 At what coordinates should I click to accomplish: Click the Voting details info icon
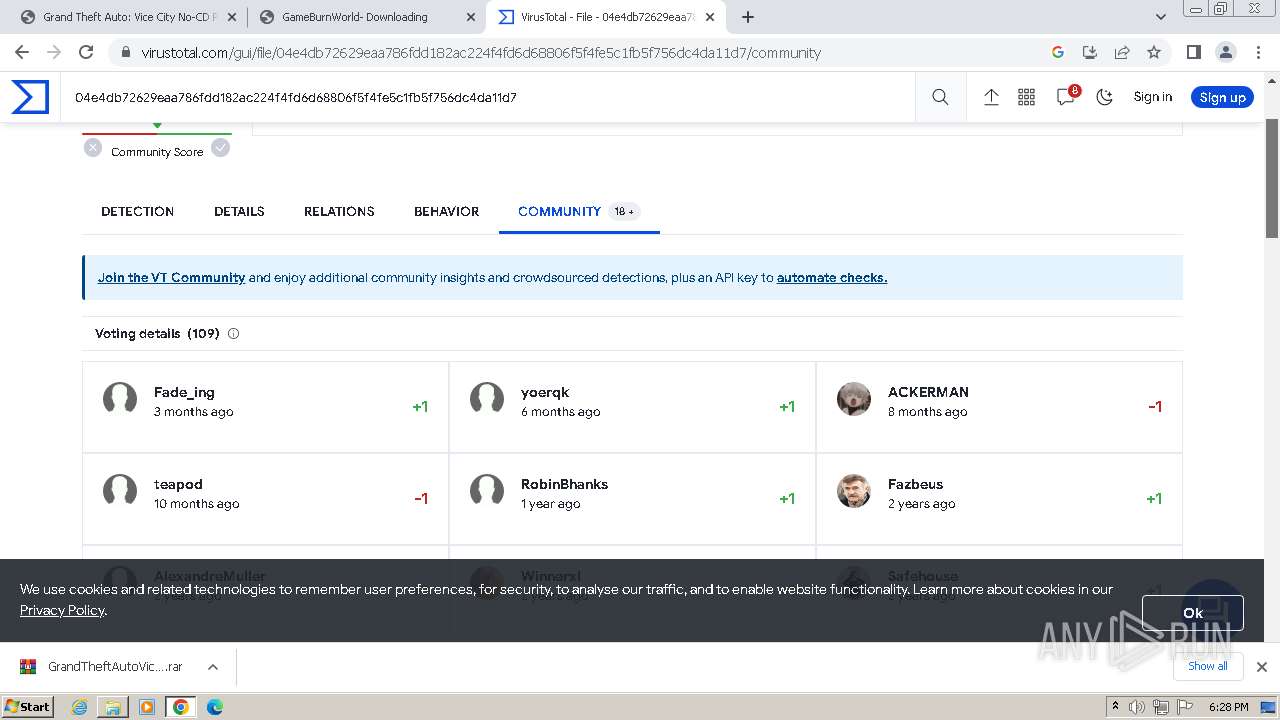(233, 334)
